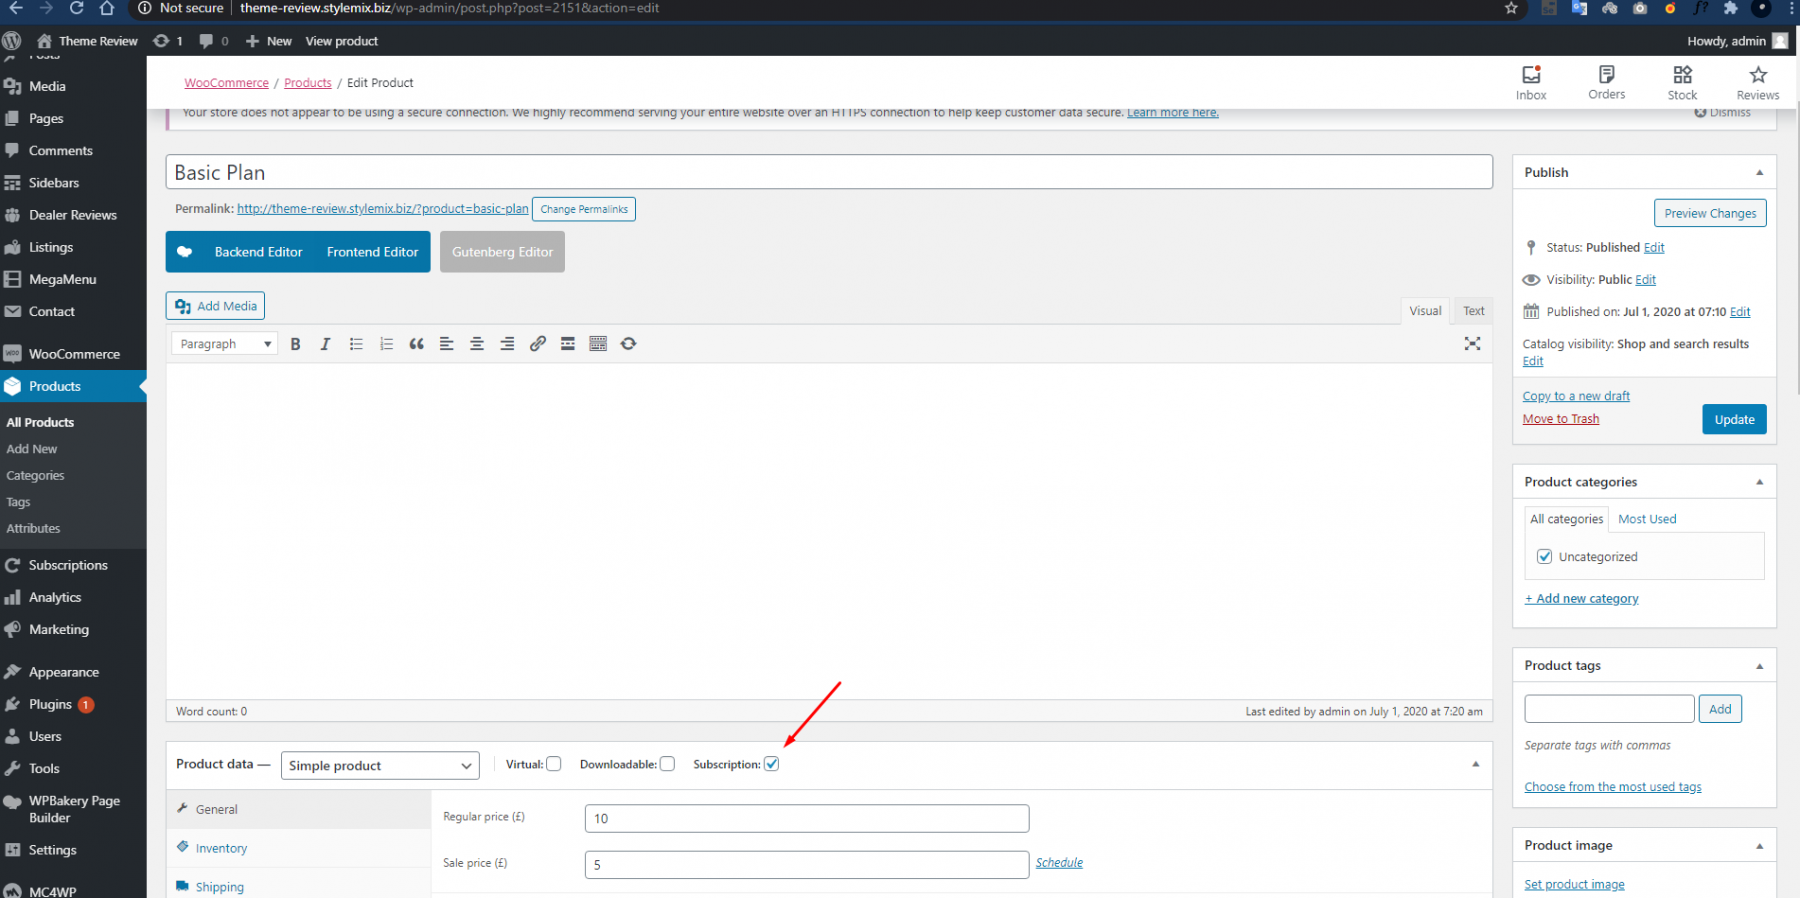Open the Inventory product data tab
Screen dimensions: 1800x898
click(221, 848)
